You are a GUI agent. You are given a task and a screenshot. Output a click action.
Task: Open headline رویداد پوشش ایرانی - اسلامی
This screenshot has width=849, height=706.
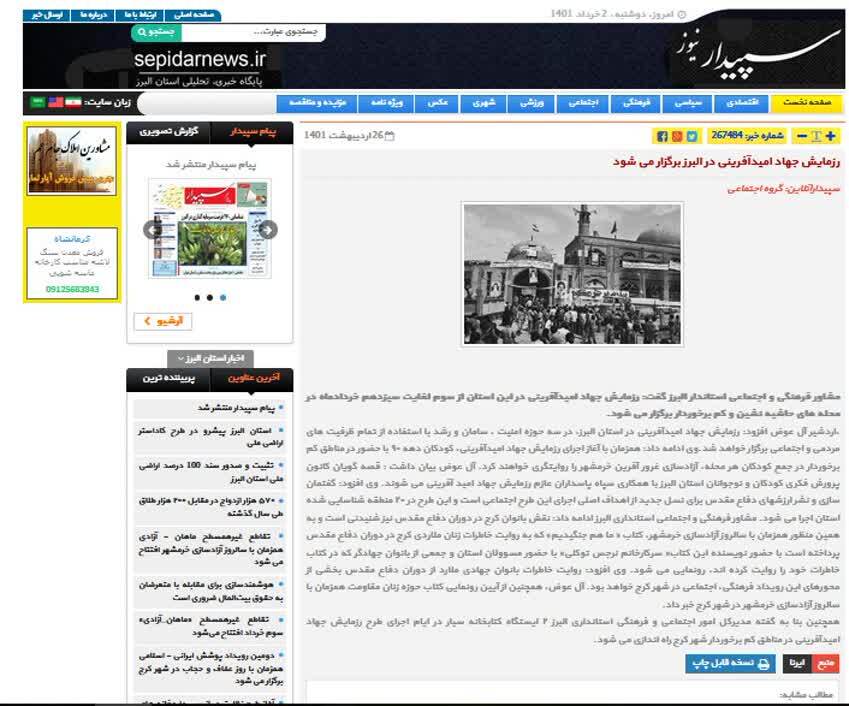pyautogui.click(x=210, y=668)
